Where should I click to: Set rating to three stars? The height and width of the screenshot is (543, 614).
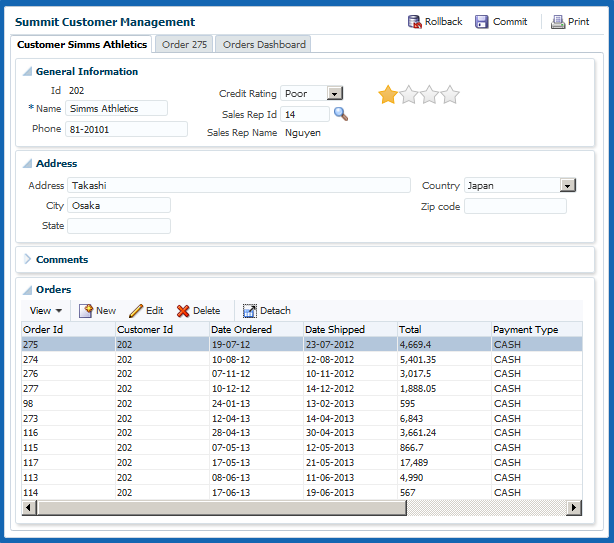[x=430, y=95]
